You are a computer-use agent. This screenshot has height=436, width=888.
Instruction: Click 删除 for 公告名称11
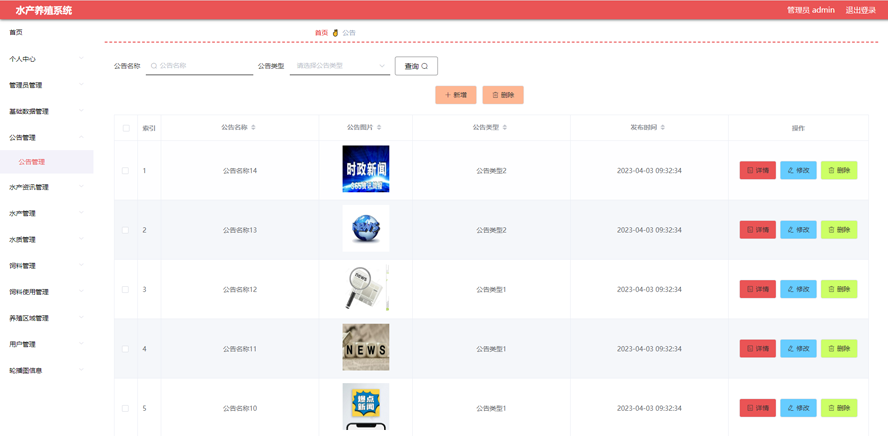click(839, 349)
